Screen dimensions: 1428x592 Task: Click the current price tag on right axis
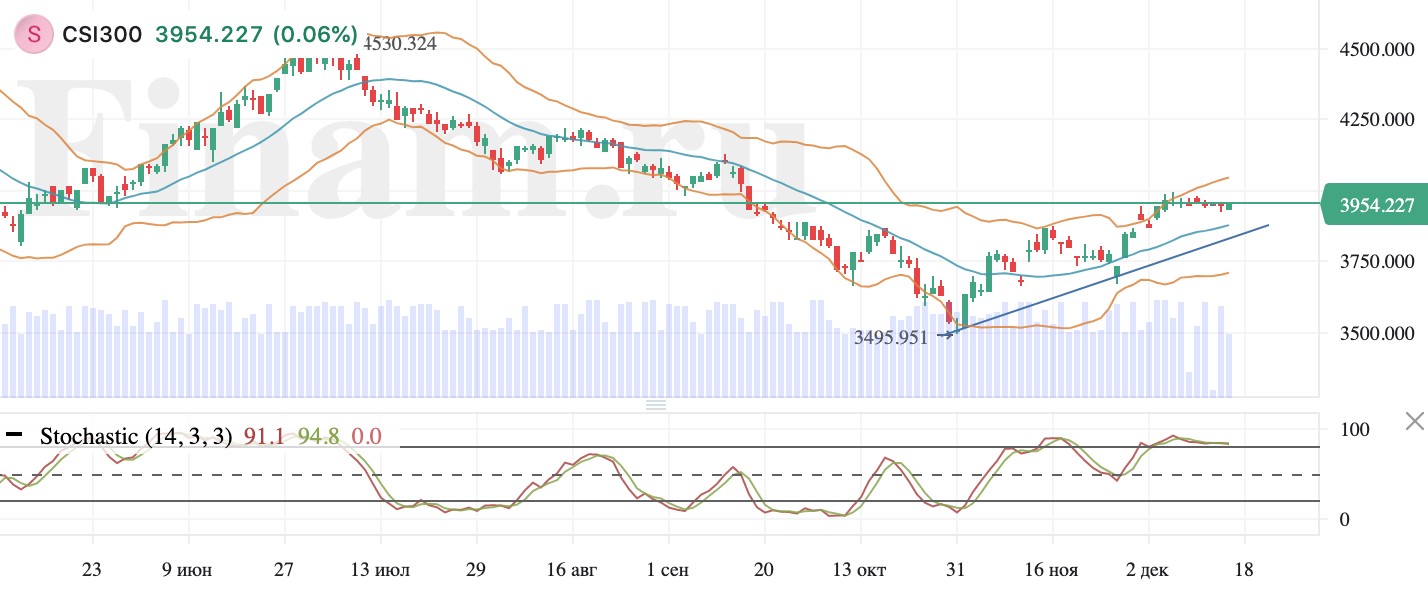pos(1375,206)
